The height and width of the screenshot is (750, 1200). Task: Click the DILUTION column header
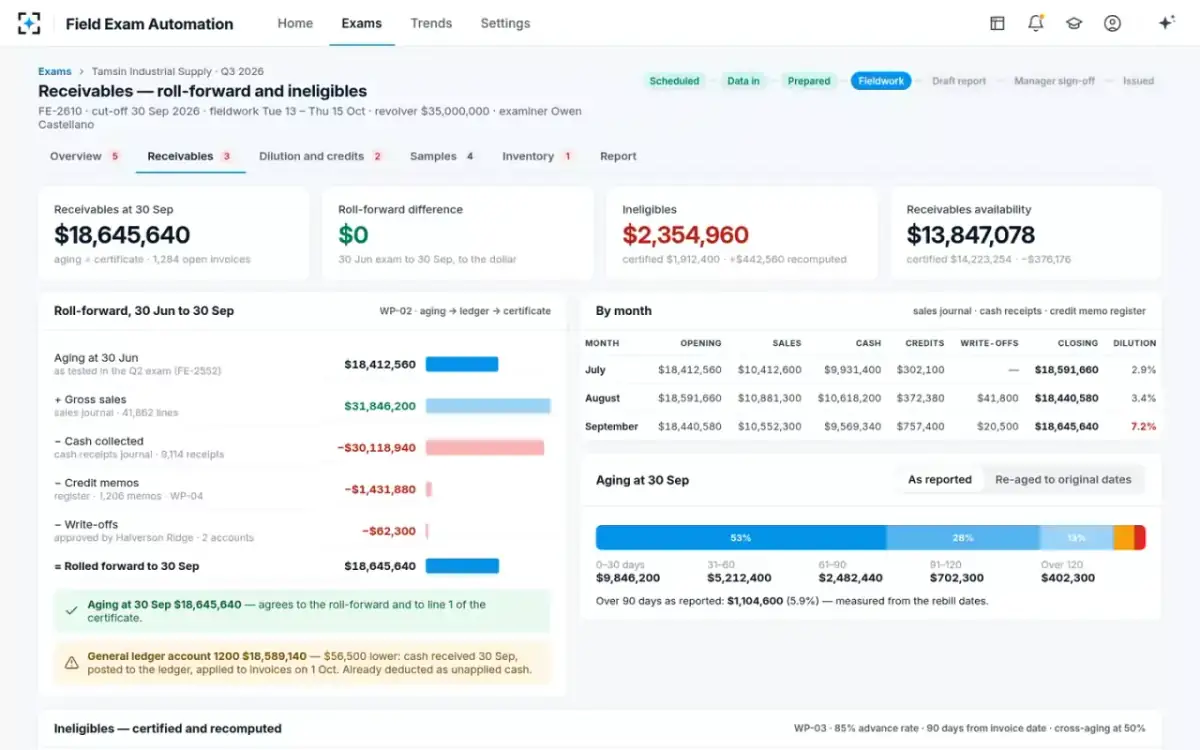point(1135,343)
